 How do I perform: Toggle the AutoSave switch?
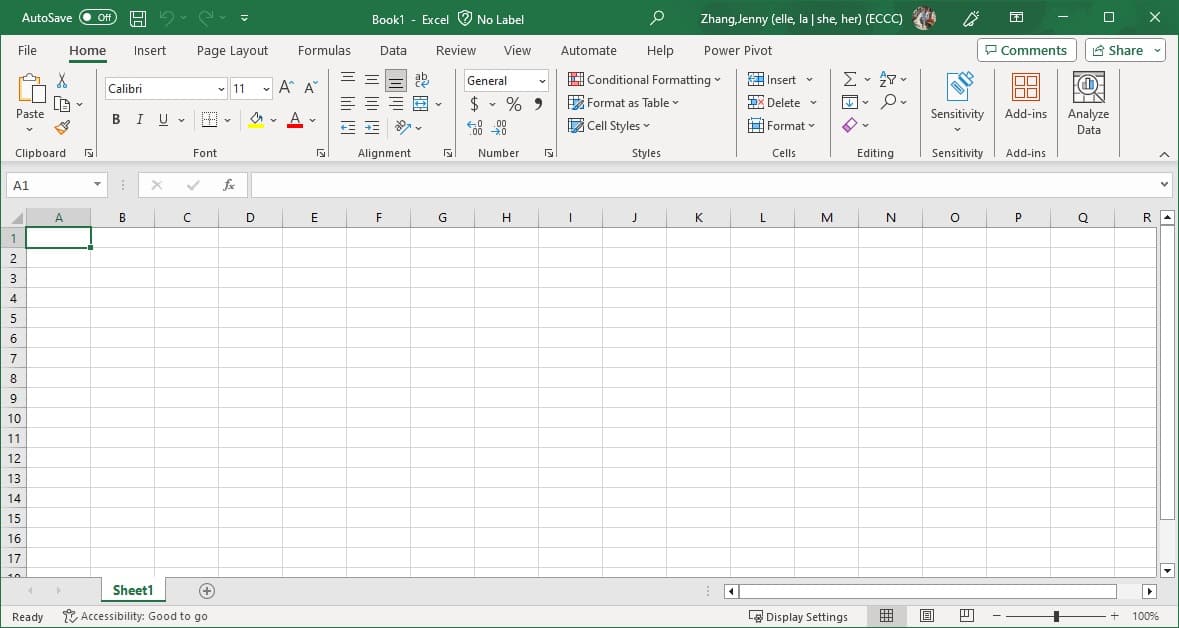(97, 18)
